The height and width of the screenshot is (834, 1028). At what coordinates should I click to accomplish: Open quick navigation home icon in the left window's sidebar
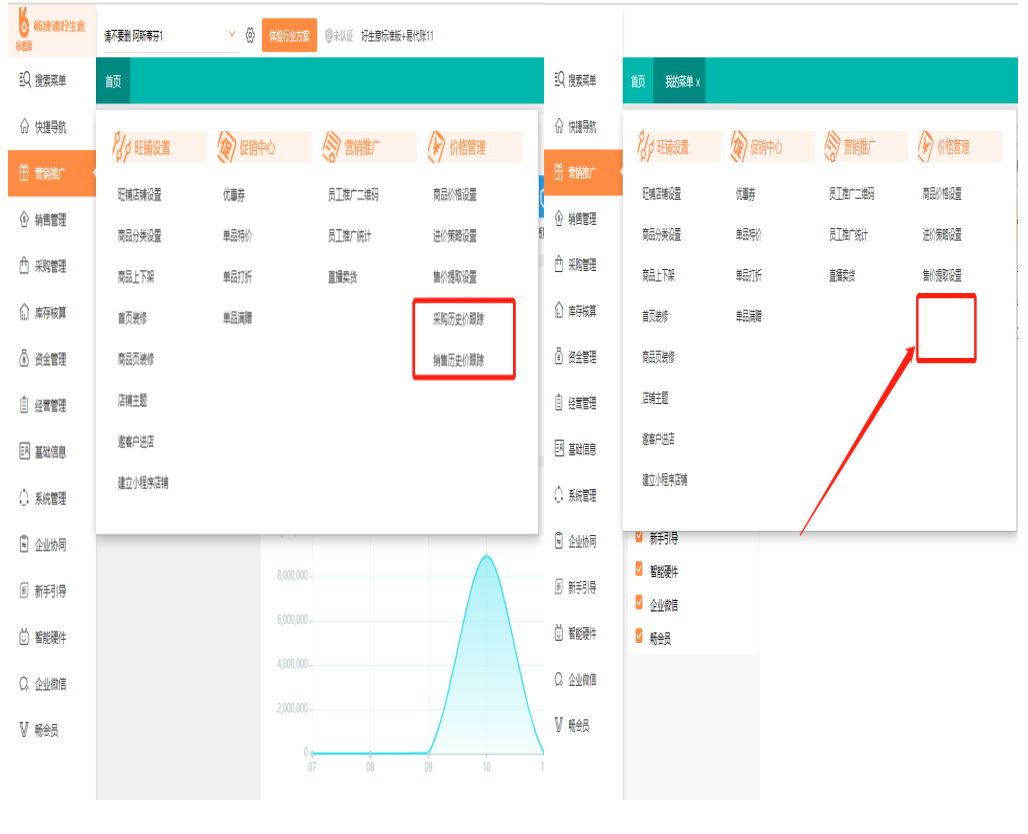pos(25,127)
